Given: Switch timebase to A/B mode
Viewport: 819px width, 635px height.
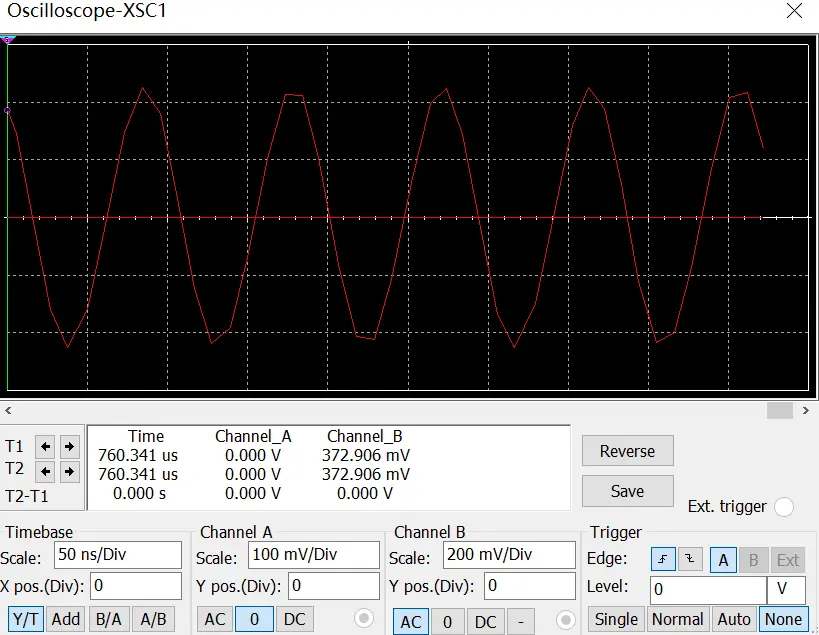Looking at the screenshot, I should [x=153, y=620].
